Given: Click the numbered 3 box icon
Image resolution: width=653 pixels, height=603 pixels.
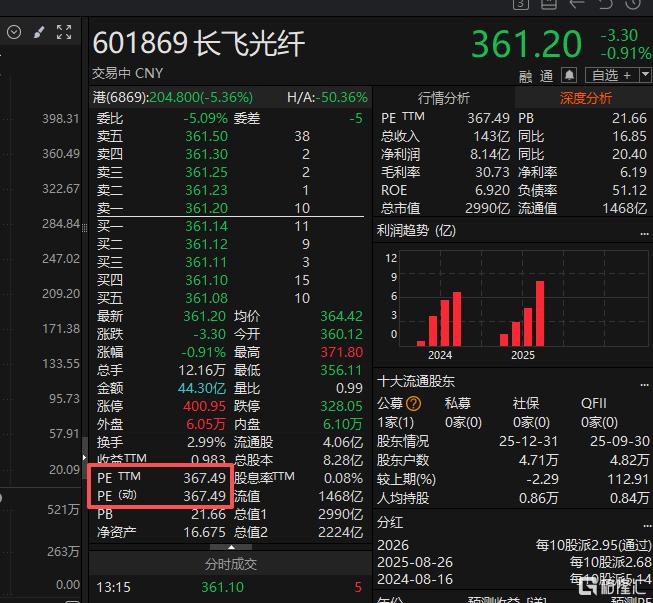Looking at the screenshot, I should click(x=521, y=4).
